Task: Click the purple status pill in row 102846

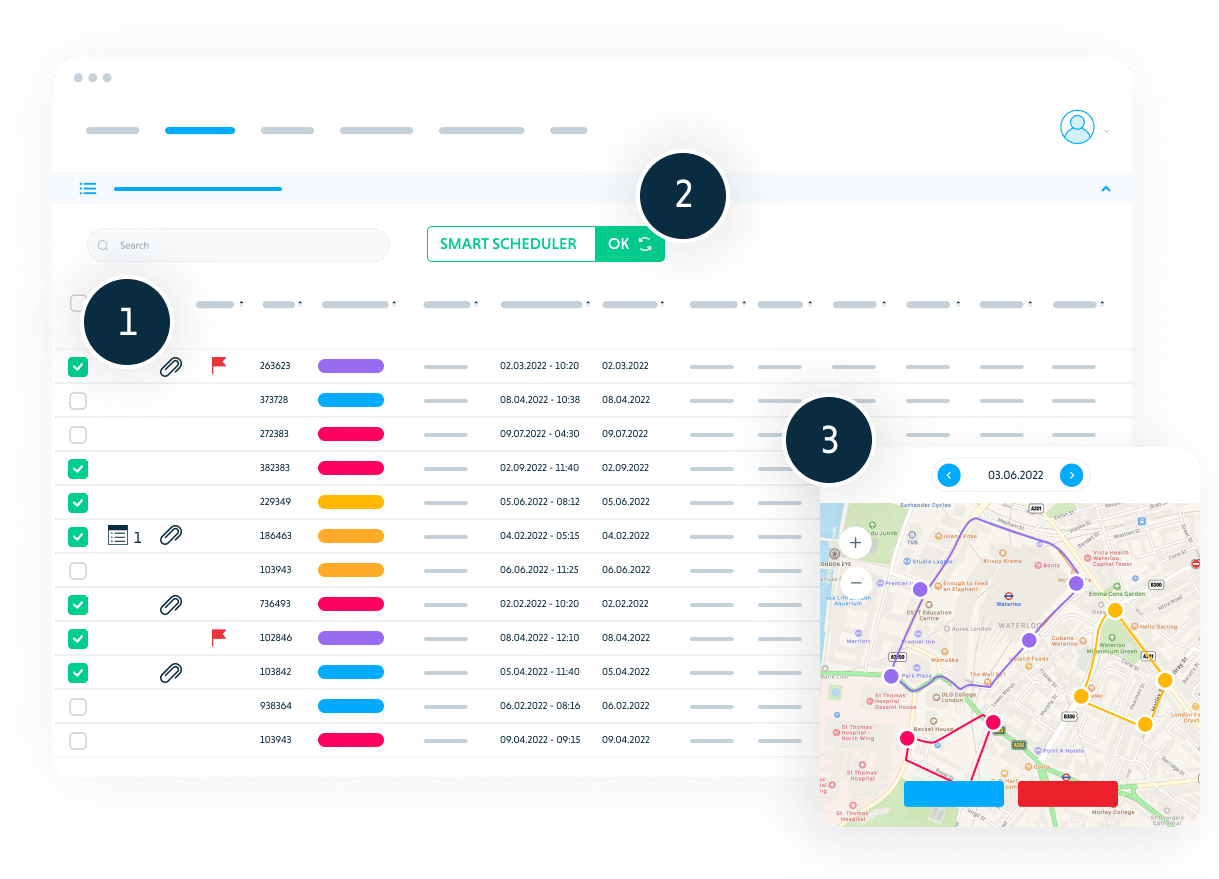Action: (x=351, y=638)
